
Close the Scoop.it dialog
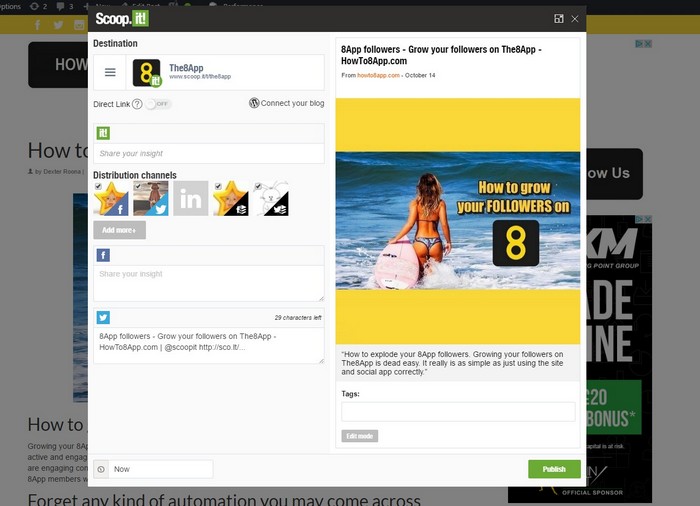575,19
